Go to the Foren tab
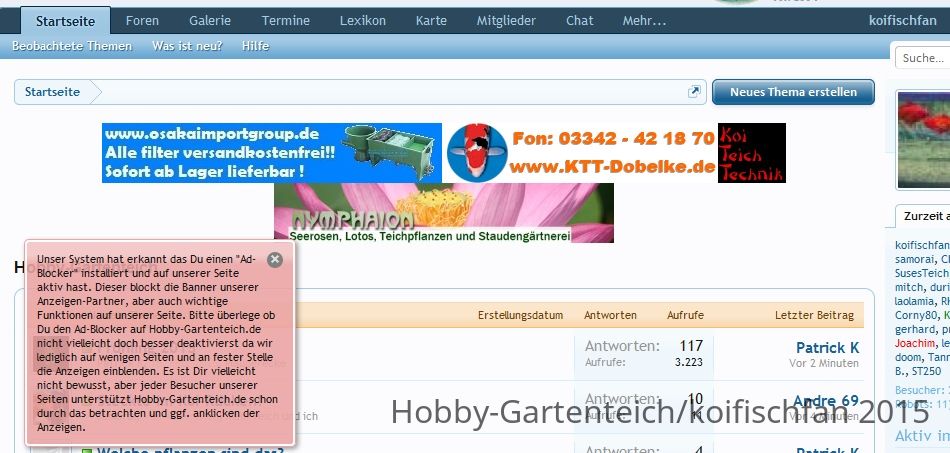 coord(142,21)
